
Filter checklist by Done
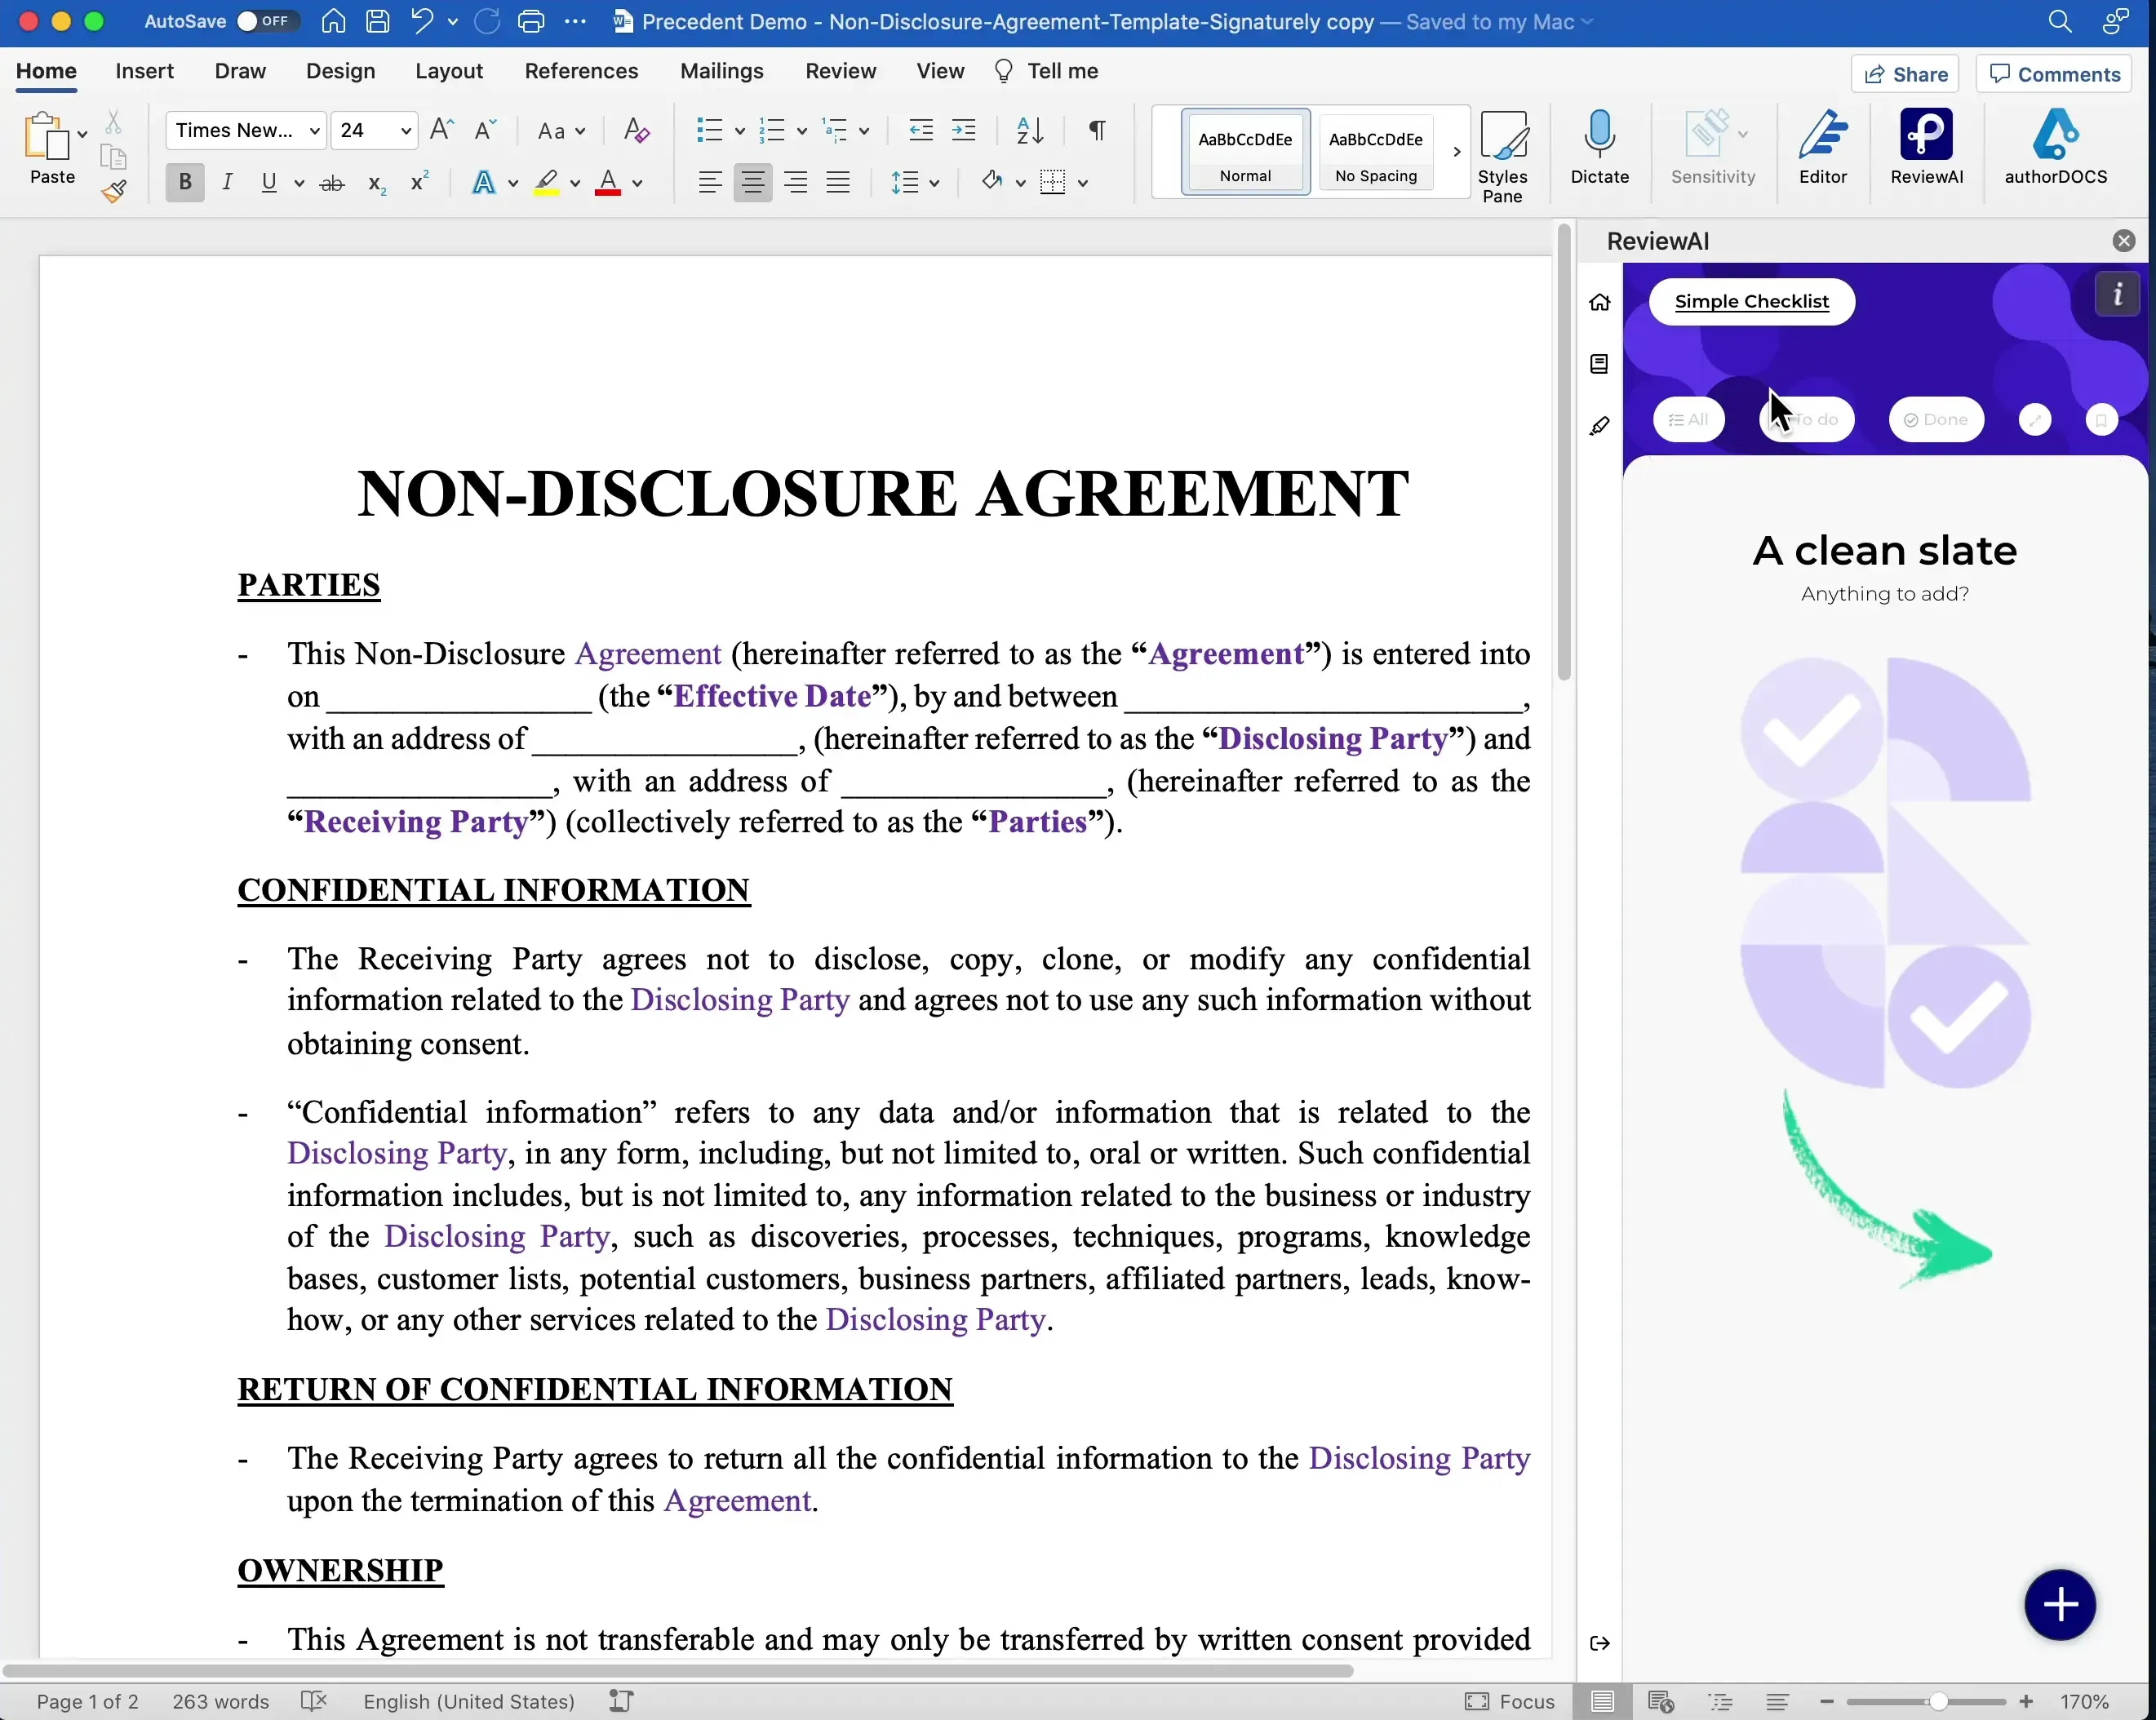tap(1935, 419)
